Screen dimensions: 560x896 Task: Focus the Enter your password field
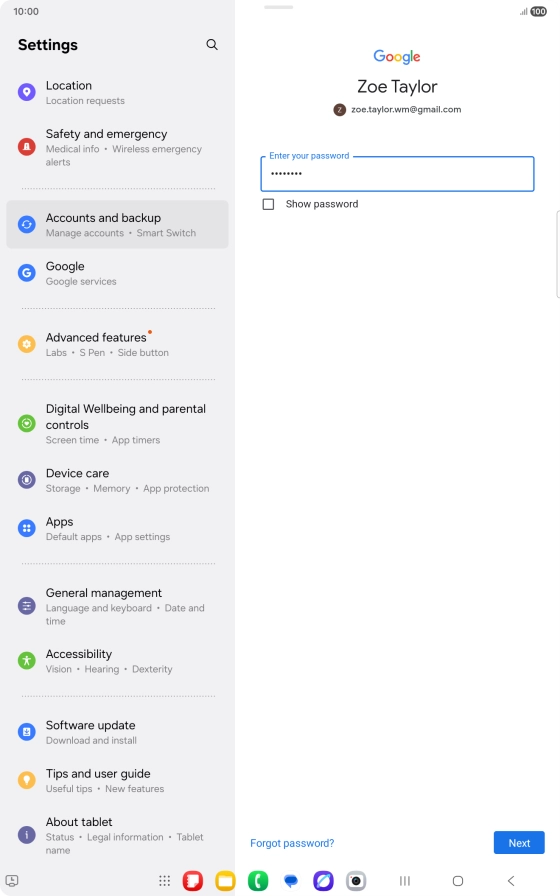point(397,174)
